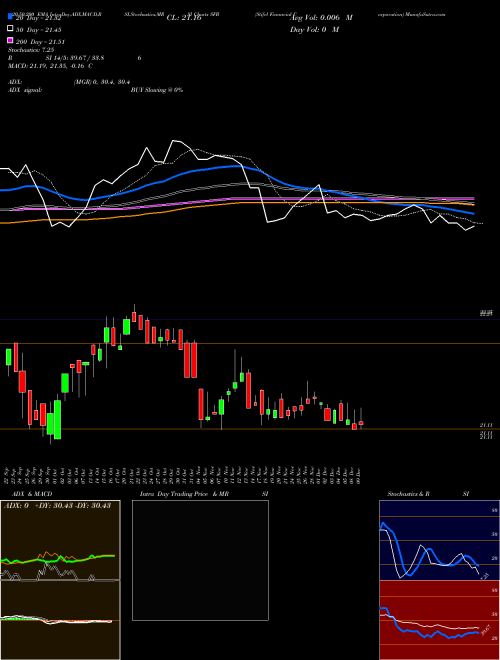The height and width of the screenshot is (660, 500).
Task: Open the ADX green line chart panel
Action: 60,540
